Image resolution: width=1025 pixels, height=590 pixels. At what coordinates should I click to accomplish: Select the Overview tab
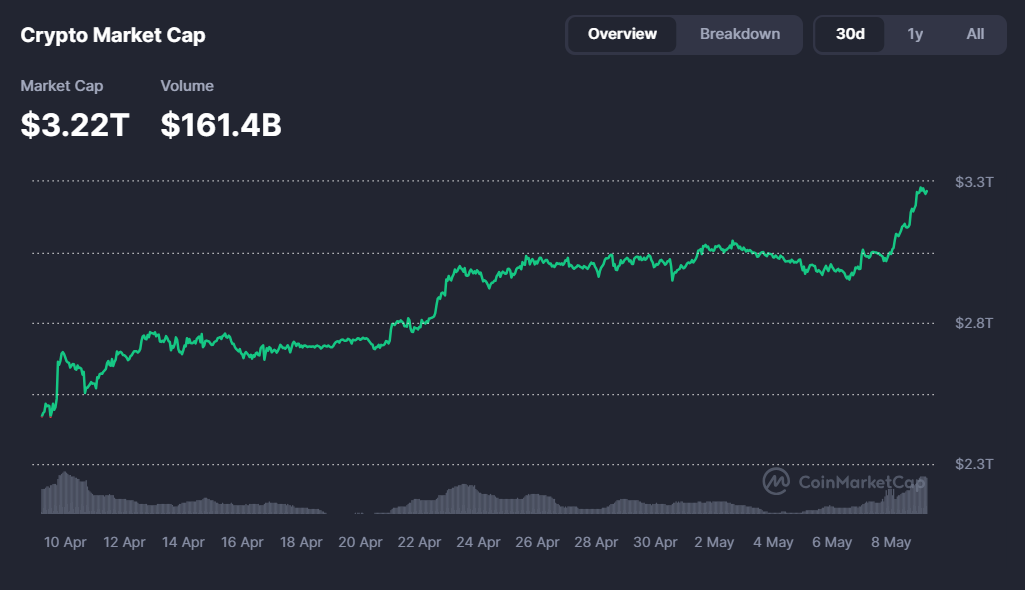(622, 34)
